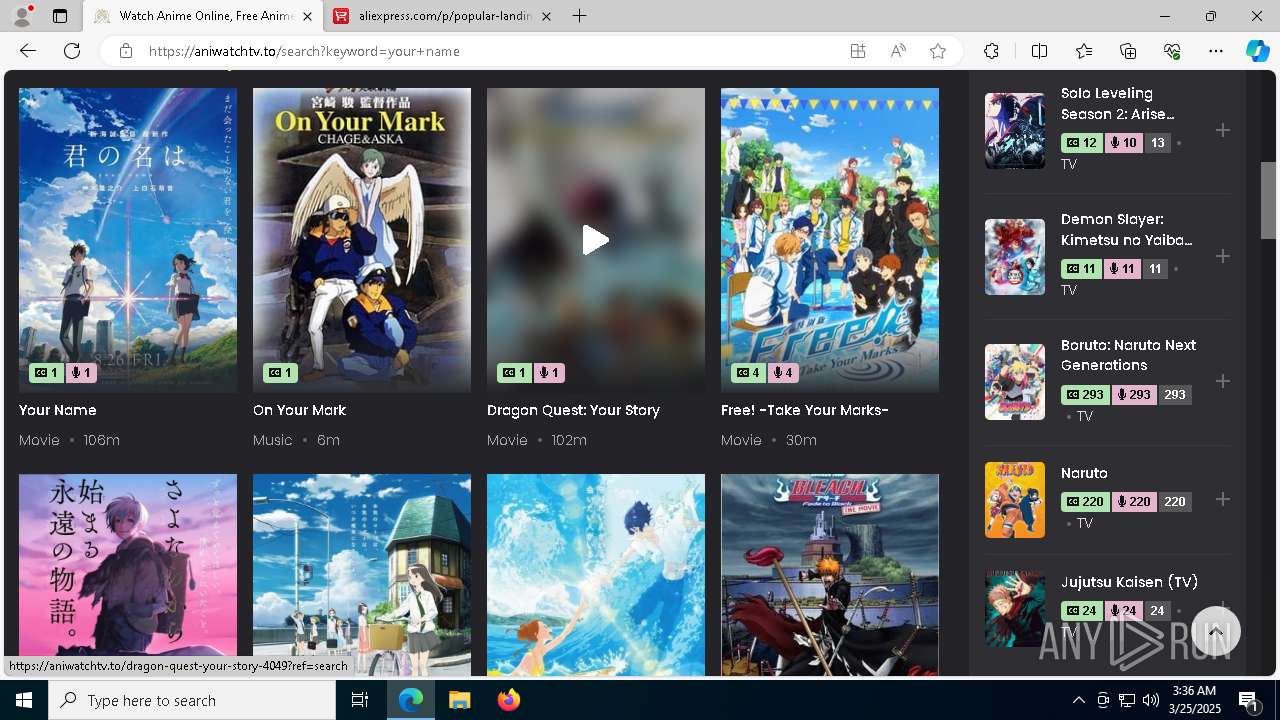Show hidden system tray icons
The image size is (1280, 720).
click(x=1078, y=700)
